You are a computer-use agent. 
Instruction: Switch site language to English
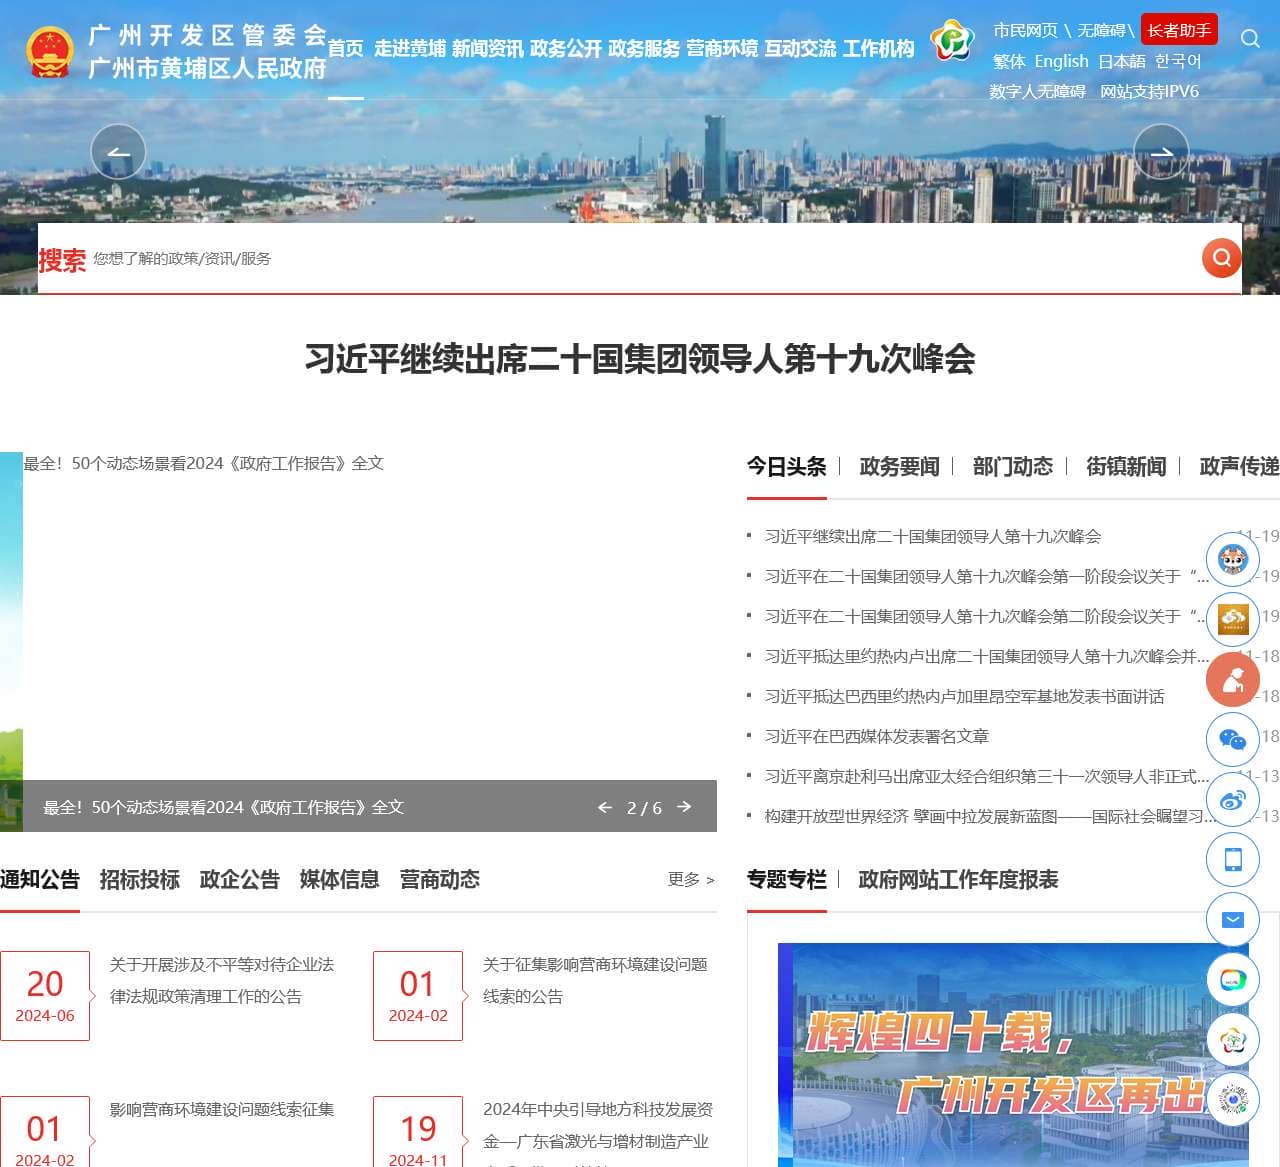pos(1061,61)
